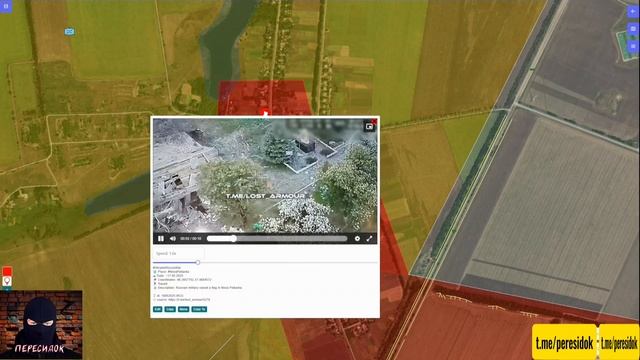Viewport: 640px width, 360px height.
Task: Pause the video in the popup
Action: point(161,238)
